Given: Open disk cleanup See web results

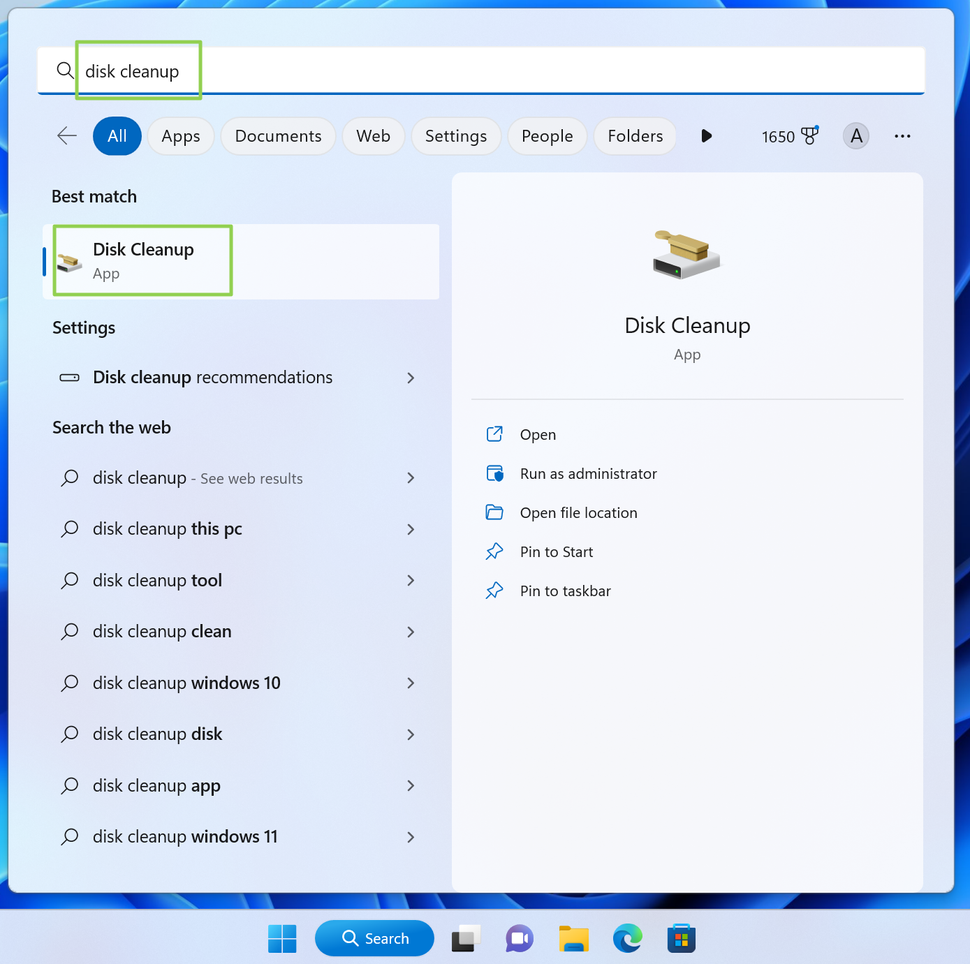Looking at the screenshot, I should click(241, 478).
